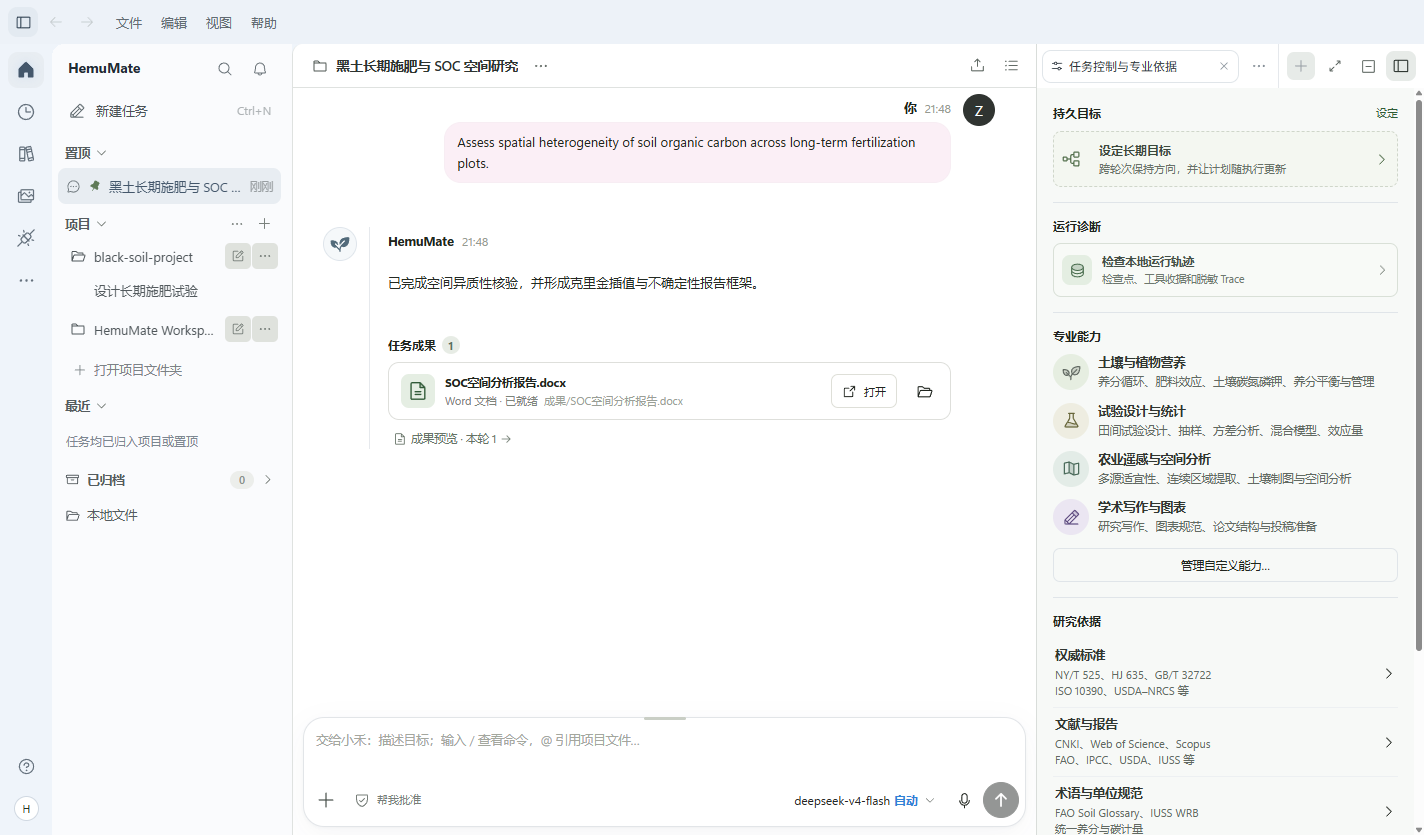This screenshot has width=1424, height=835.
Task: Open the 编辑 menu
Action: pos(174,23)
